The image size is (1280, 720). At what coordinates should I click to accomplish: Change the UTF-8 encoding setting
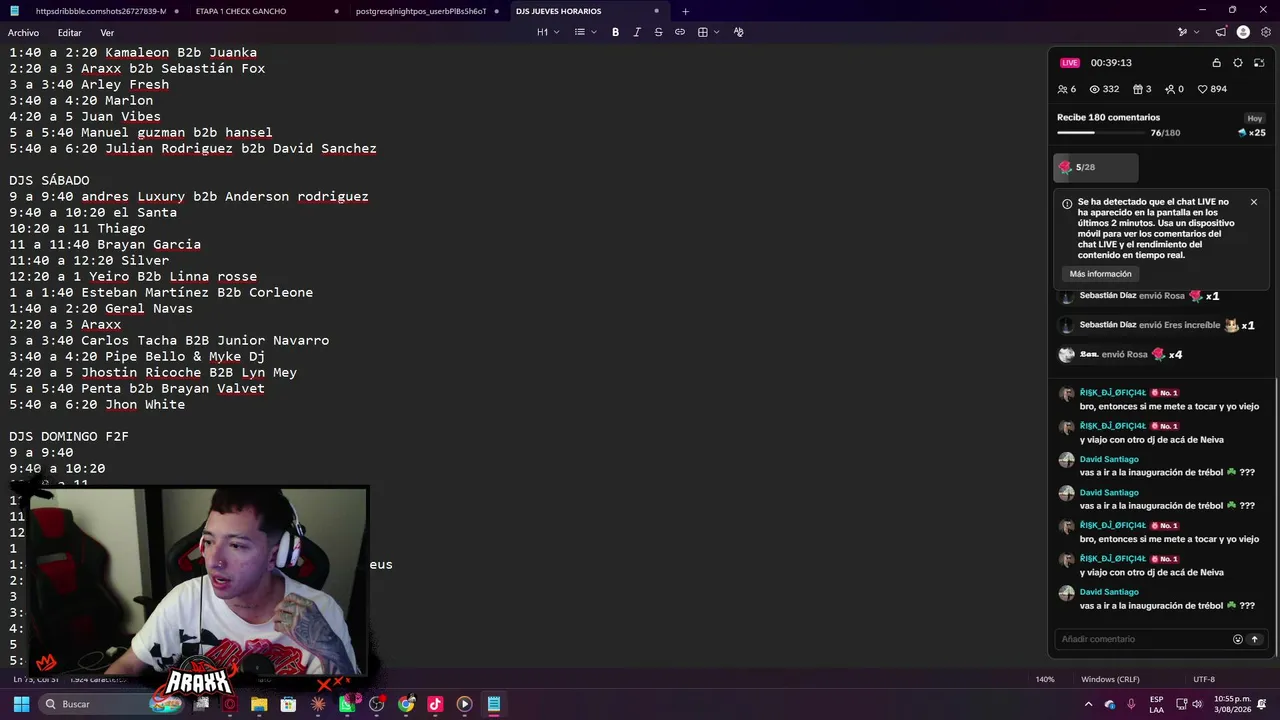tap(1204, 680)
